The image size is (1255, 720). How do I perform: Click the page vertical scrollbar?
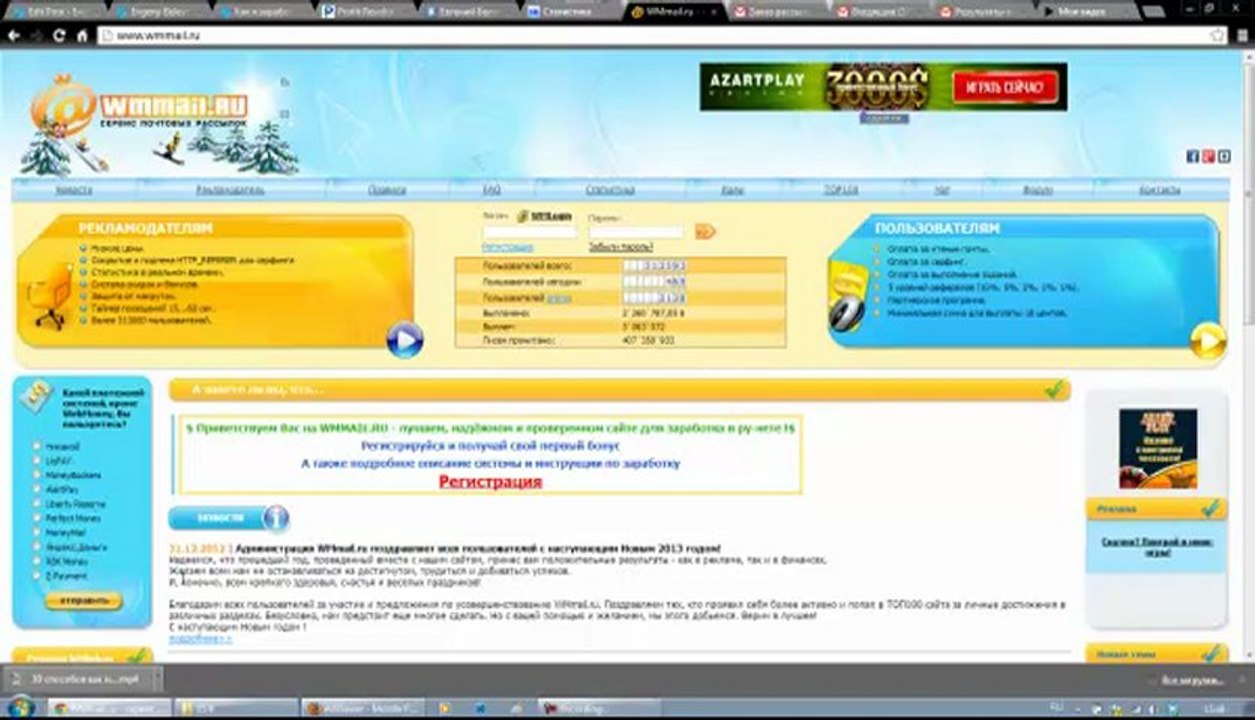(x=1247, y=355)
